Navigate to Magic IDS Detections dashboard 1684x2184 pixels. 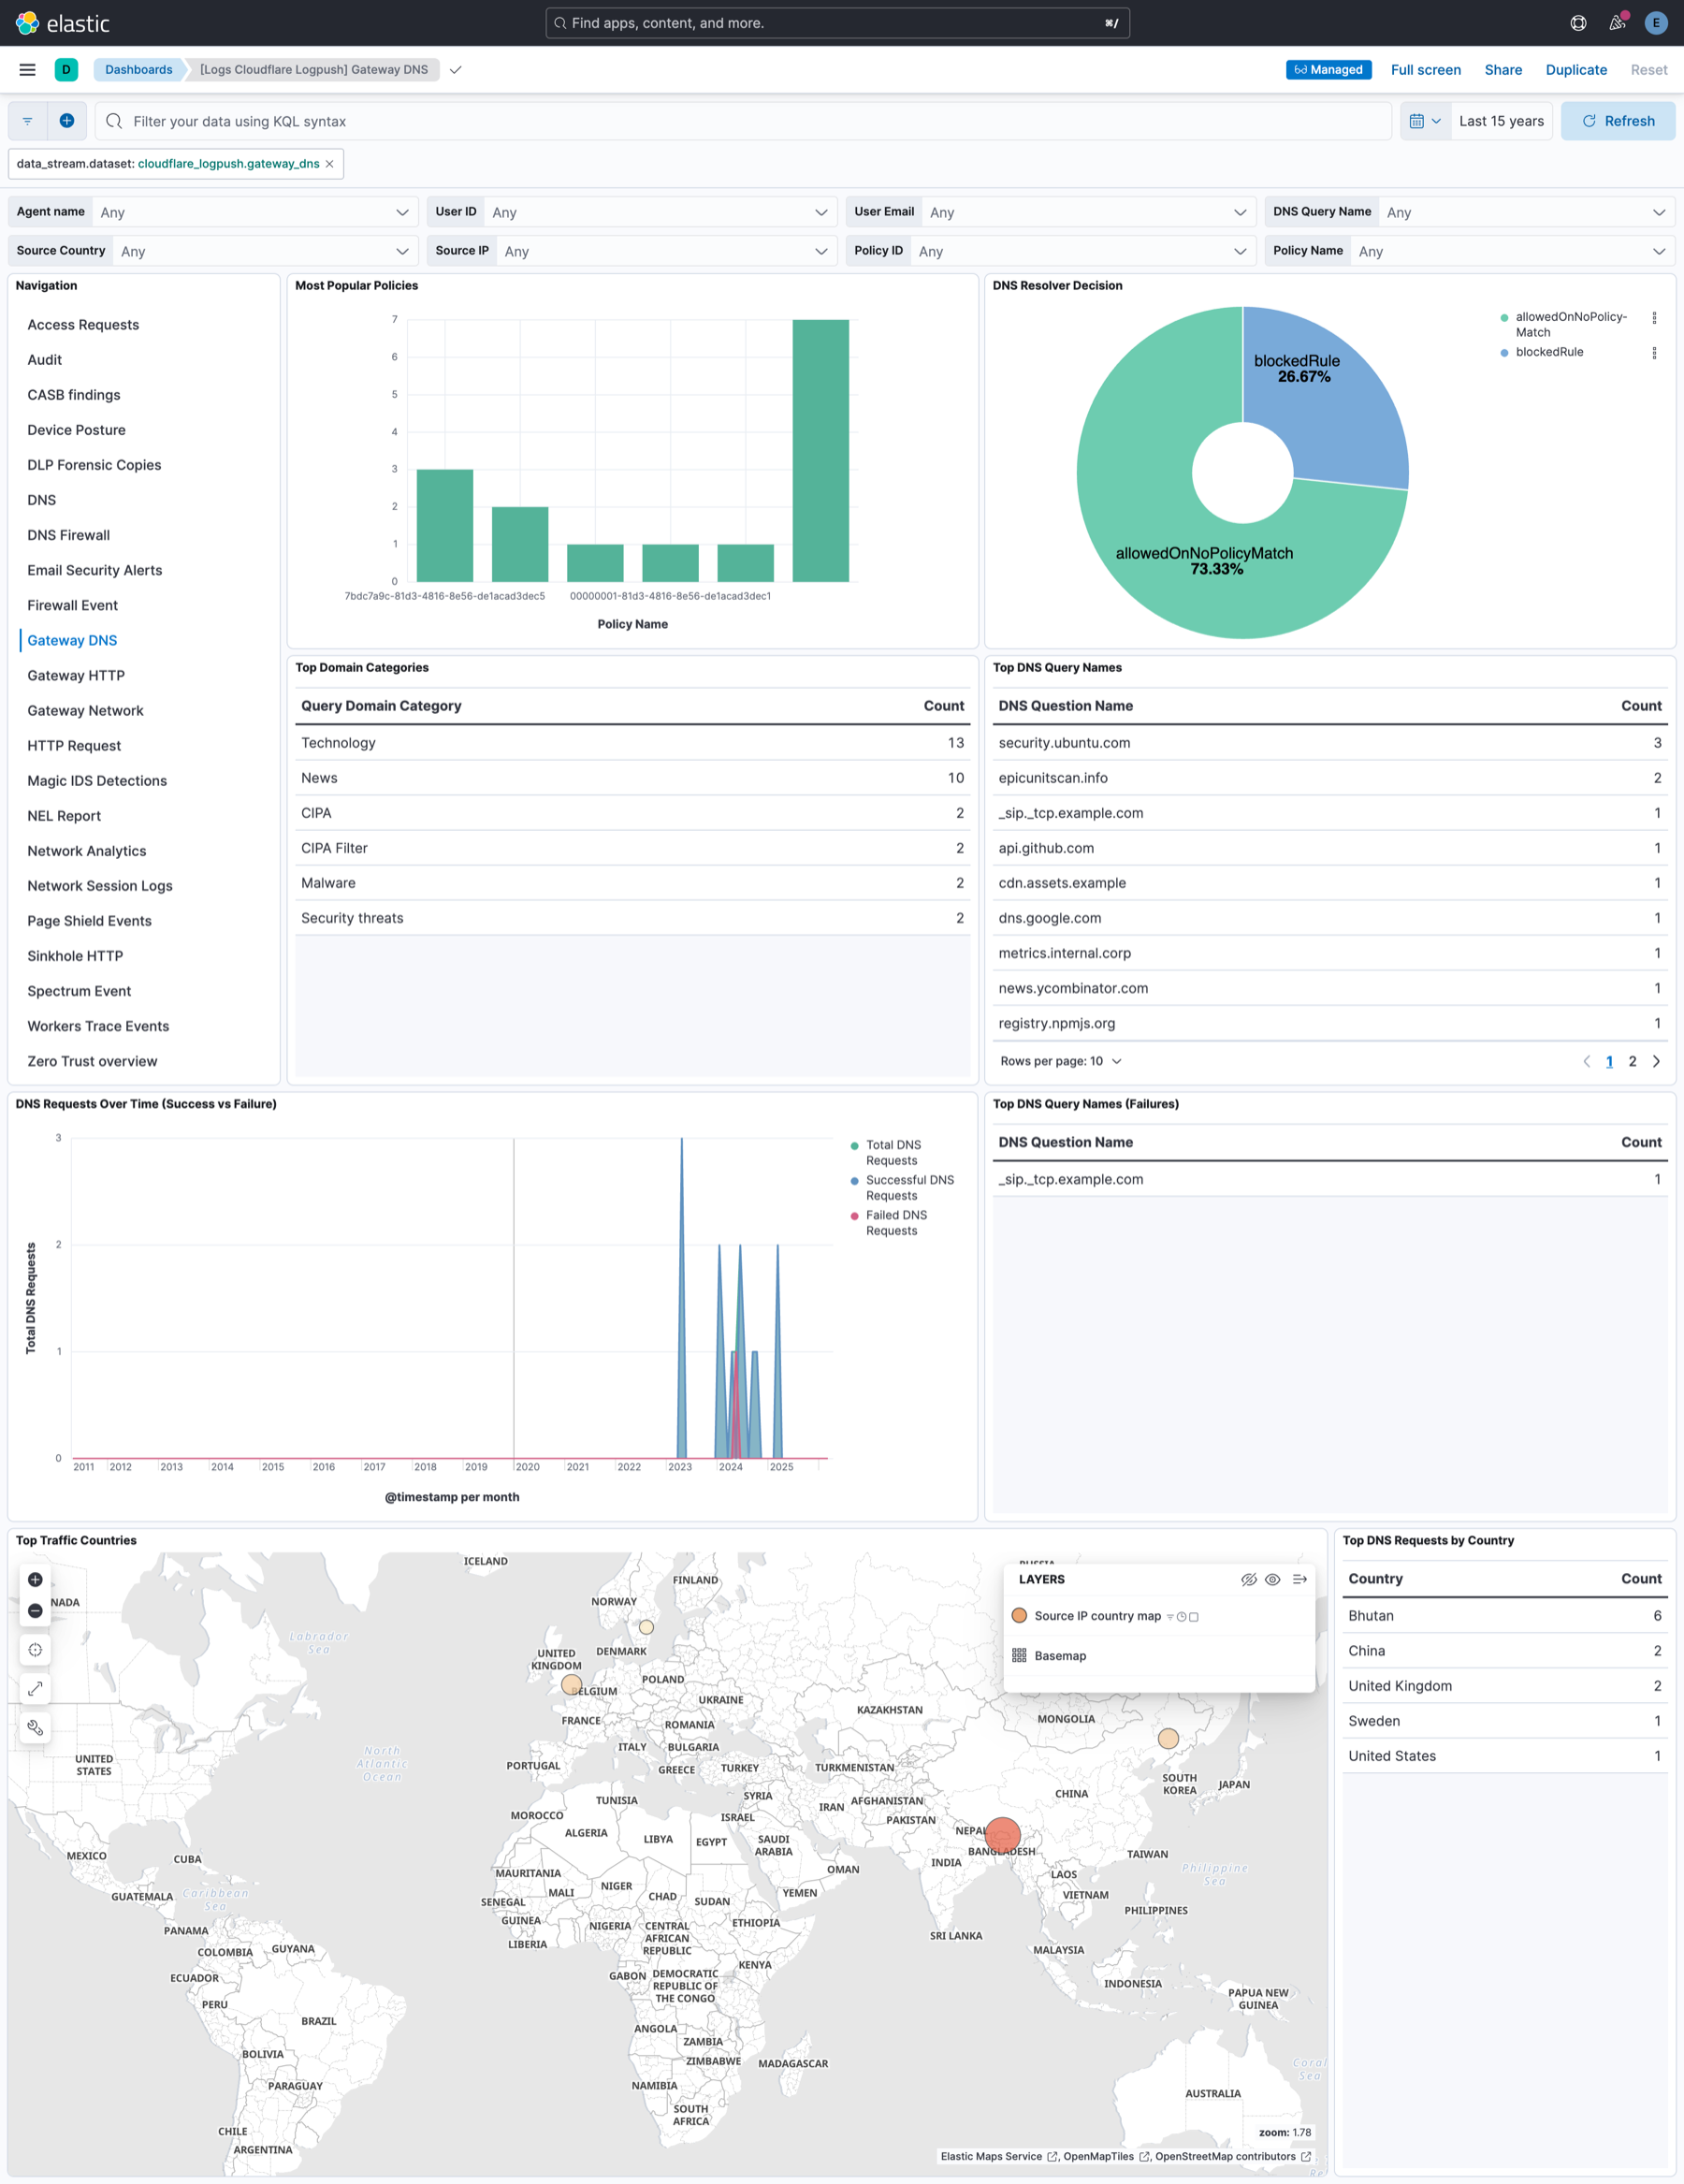(x=97, y=781)
